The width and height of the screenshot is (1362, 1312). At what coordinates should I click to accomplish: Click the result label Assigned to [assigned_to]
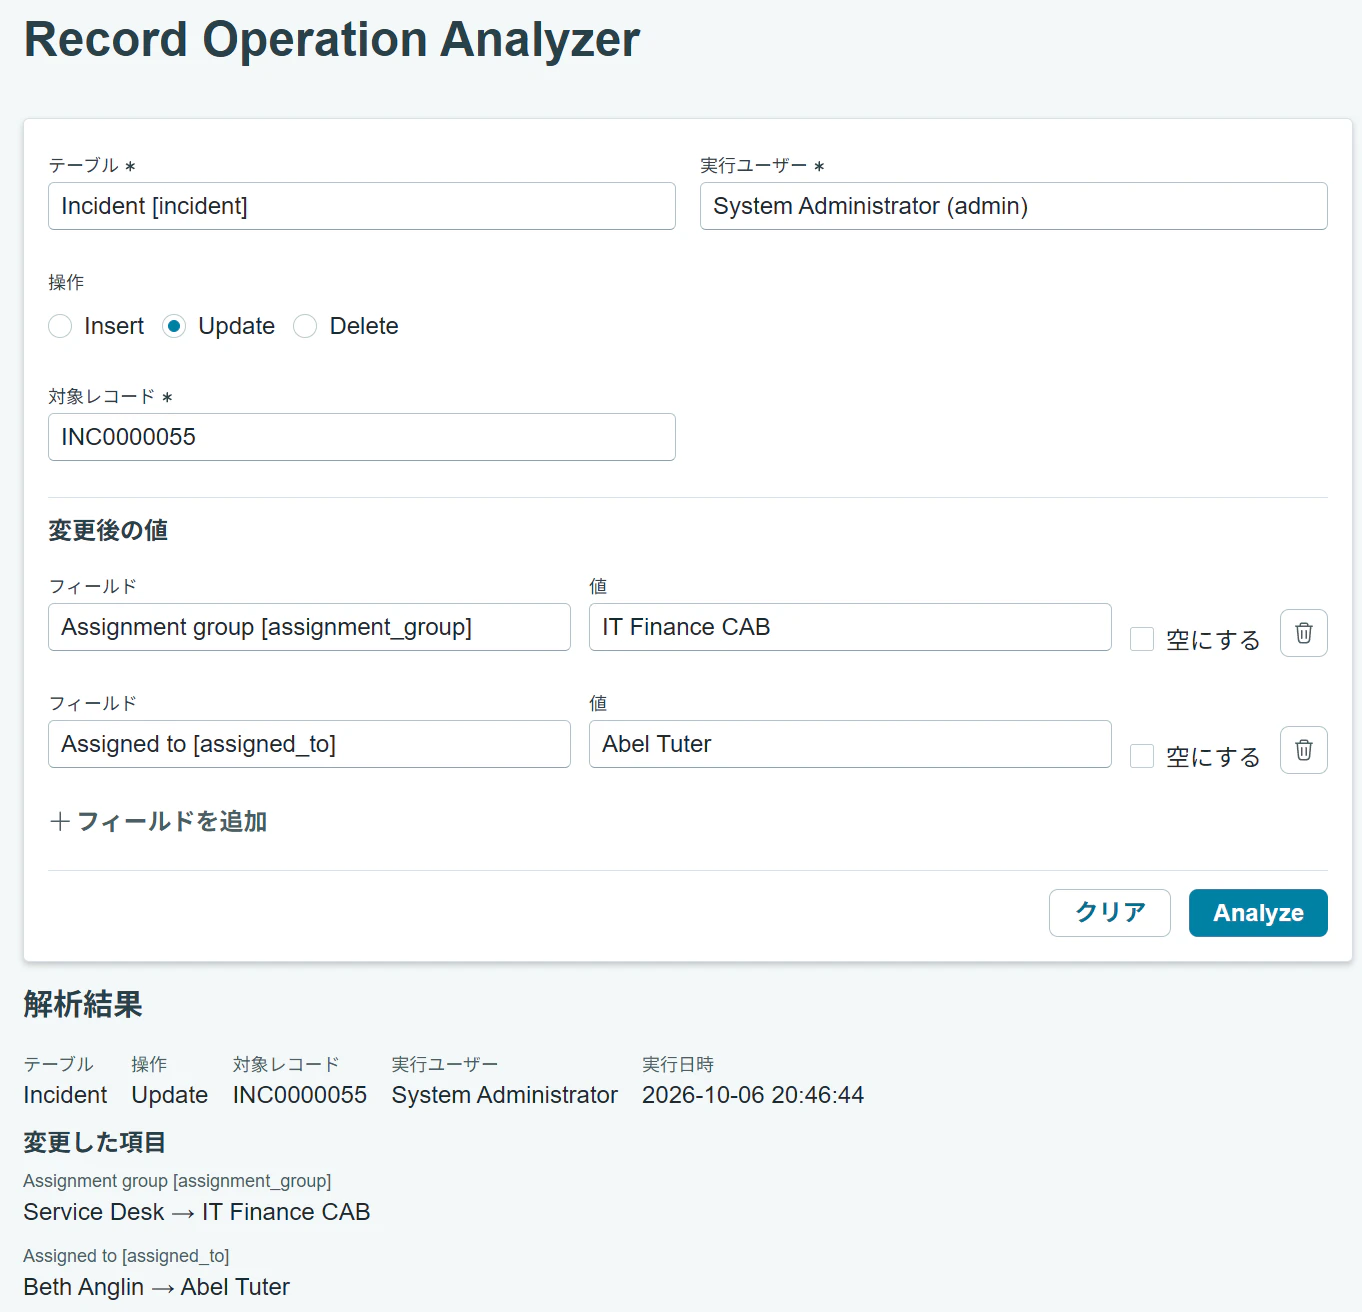coord(127,1256)
